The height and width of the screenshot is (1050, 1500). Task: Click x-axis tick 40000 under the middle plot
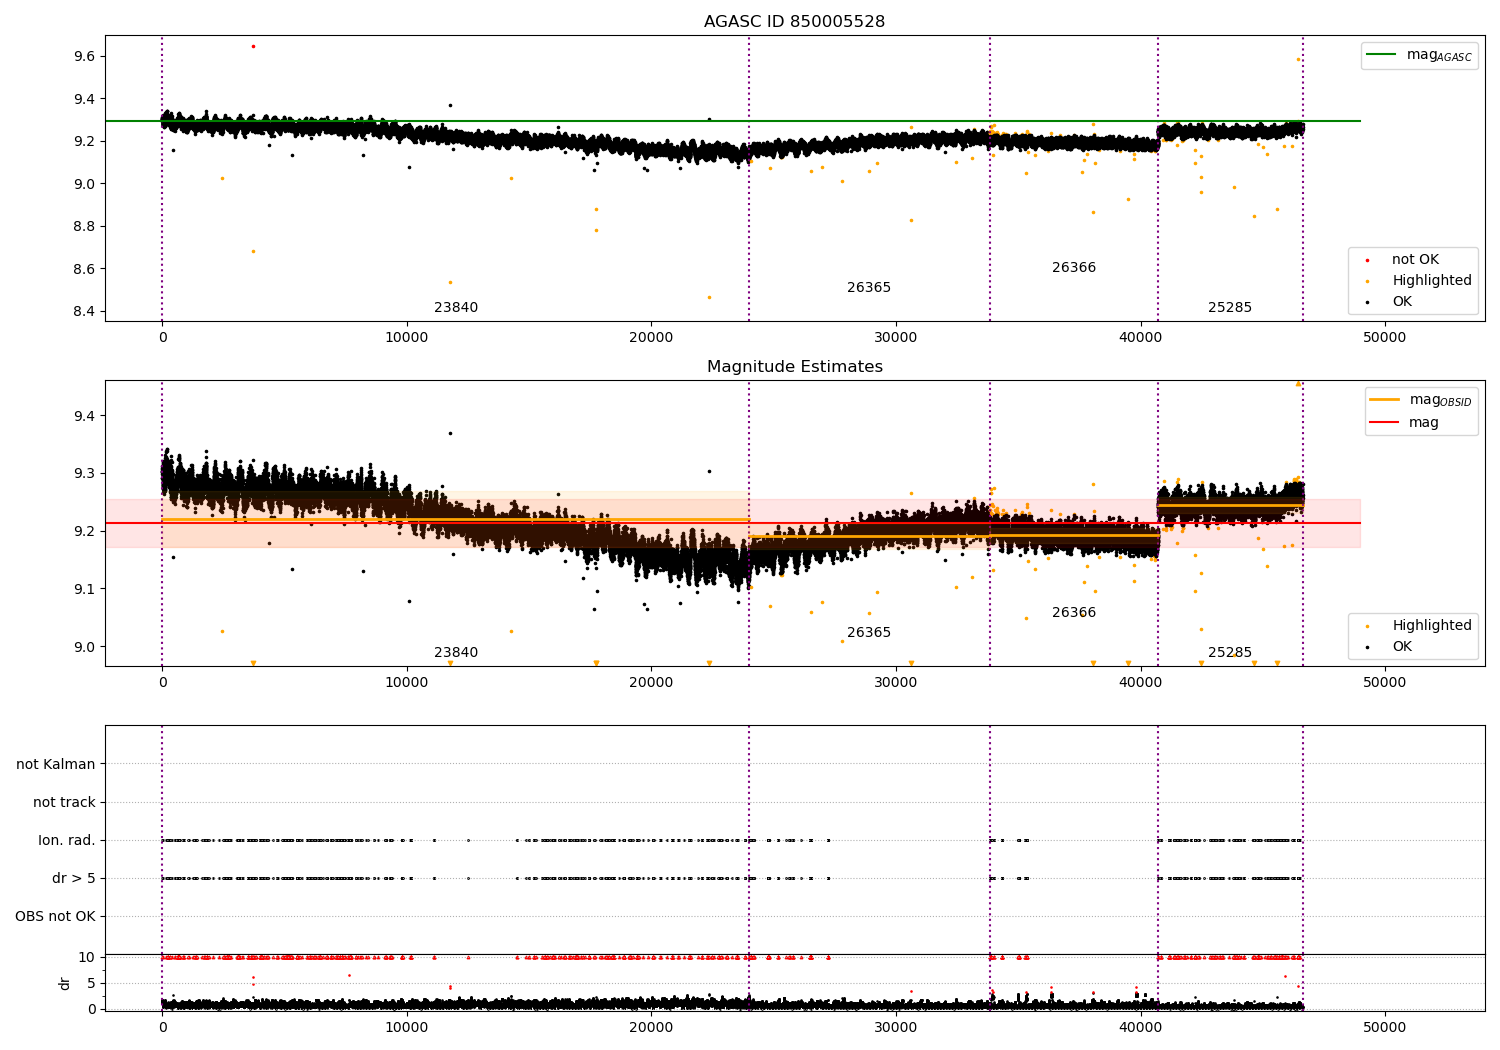[1140, 683]
